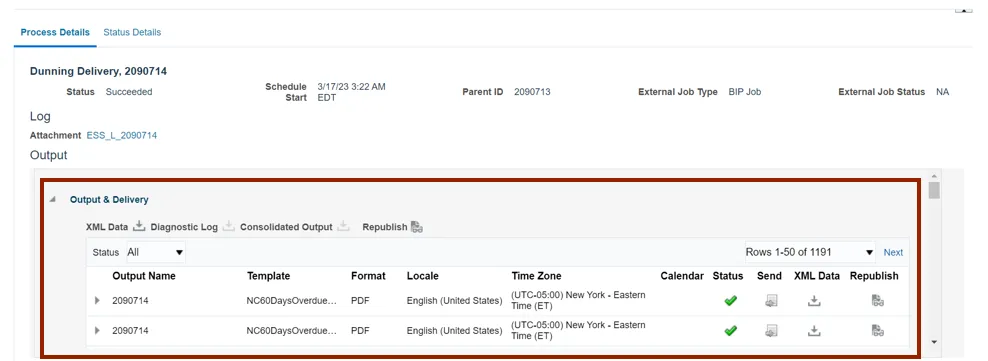Click the green status checkmark in the first row

point(730,301)
